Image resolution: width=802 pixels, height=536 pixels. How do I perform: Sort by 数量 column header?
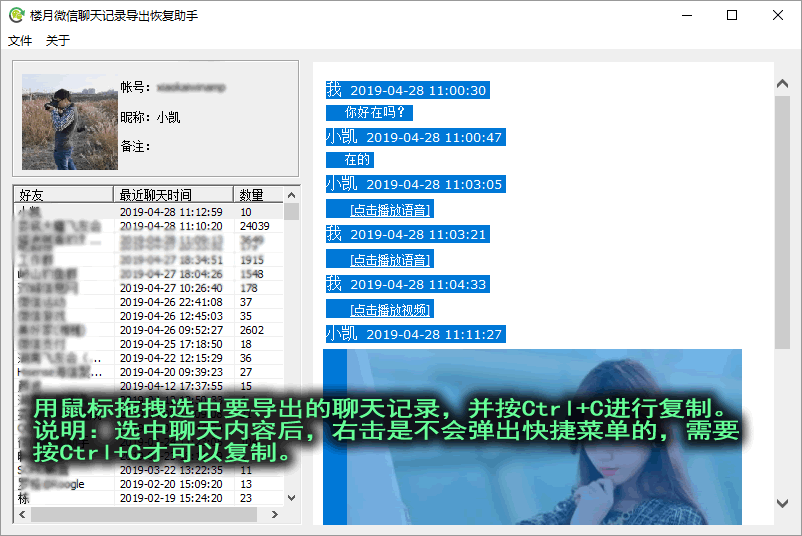(258, 195)
